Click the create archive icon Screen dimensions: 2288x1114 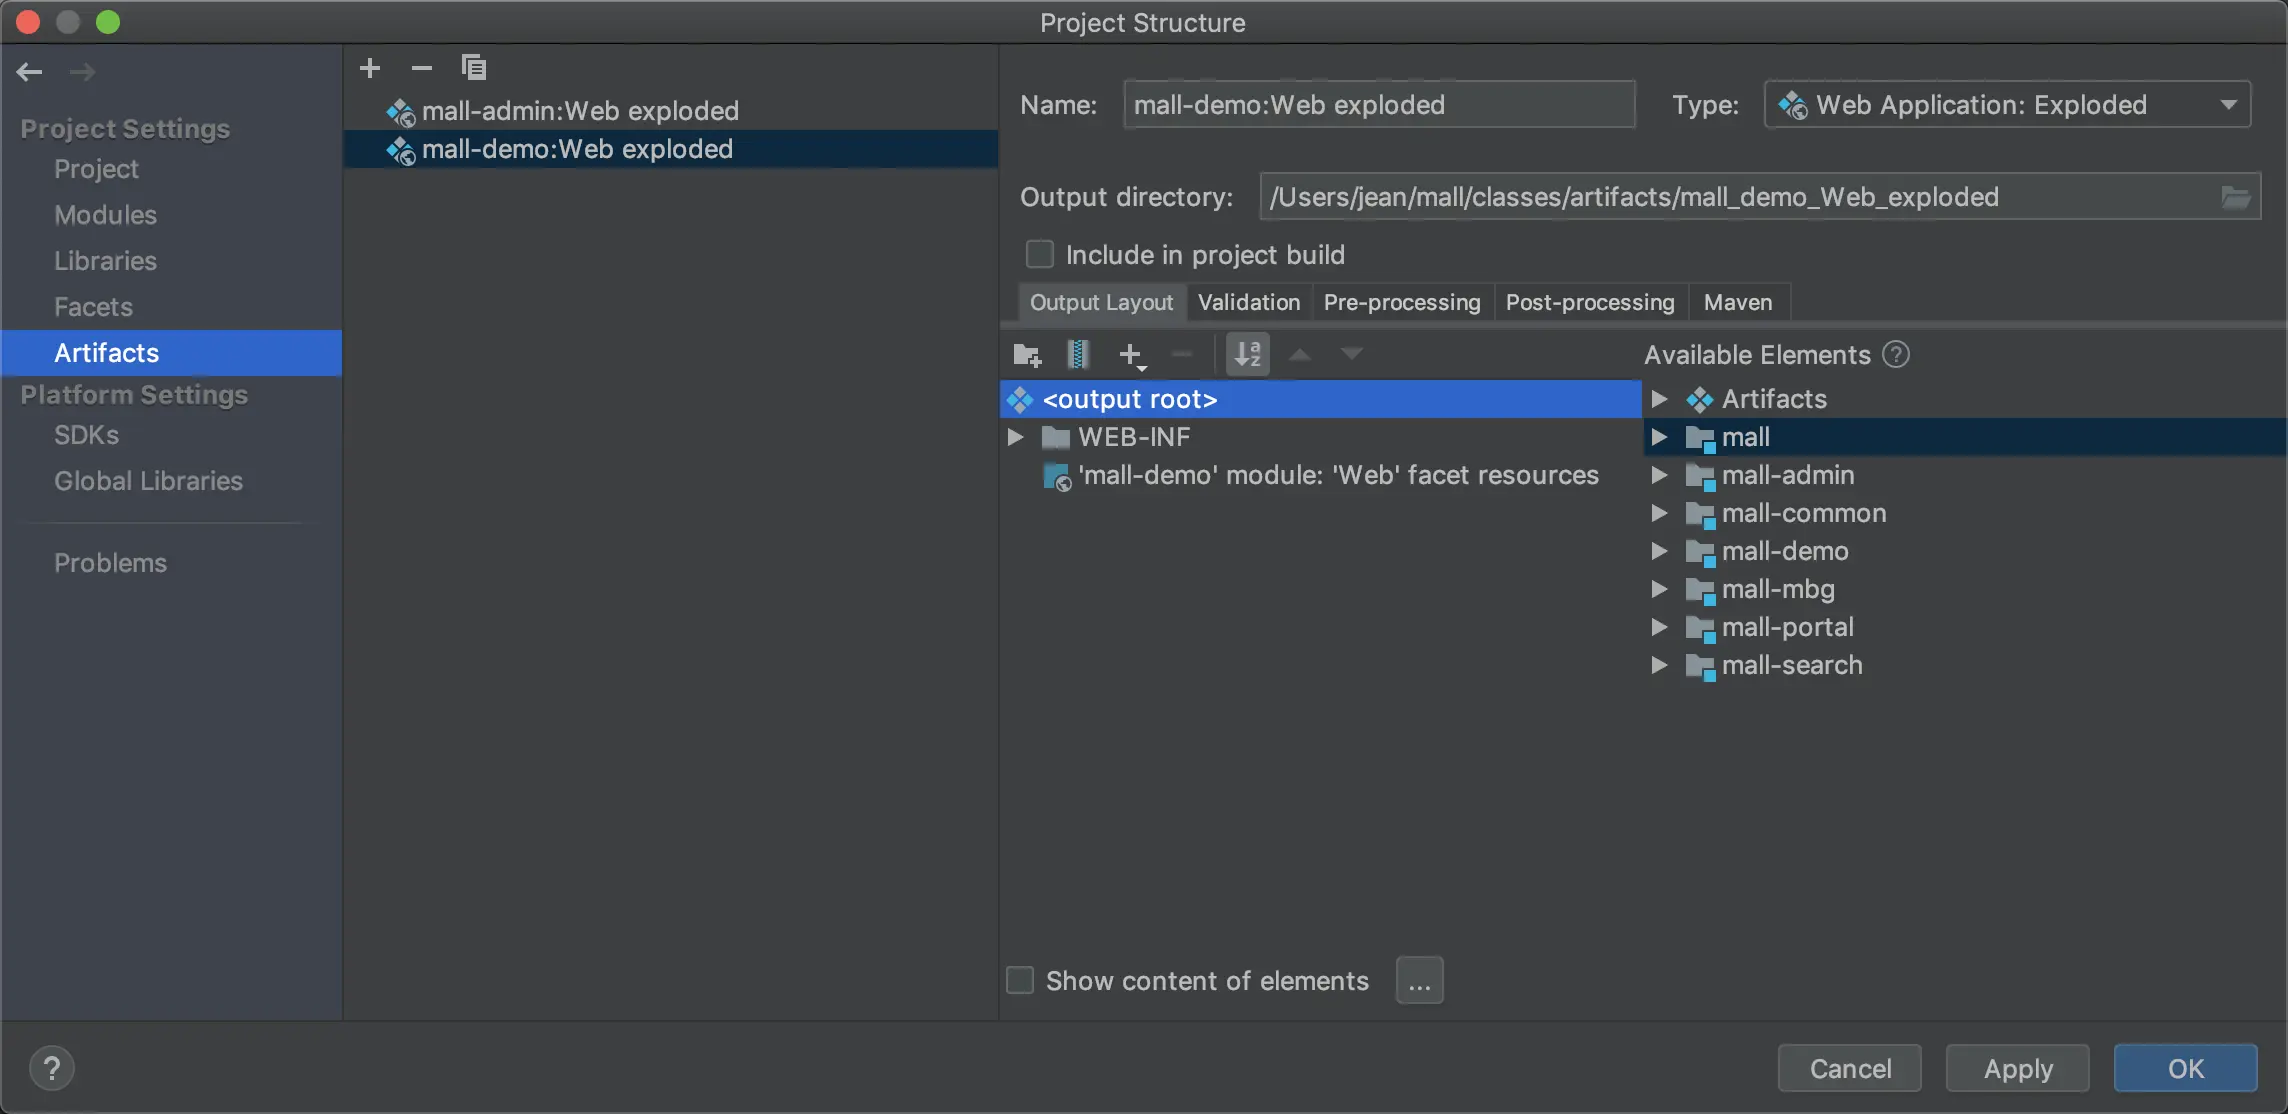point(1078,354)
